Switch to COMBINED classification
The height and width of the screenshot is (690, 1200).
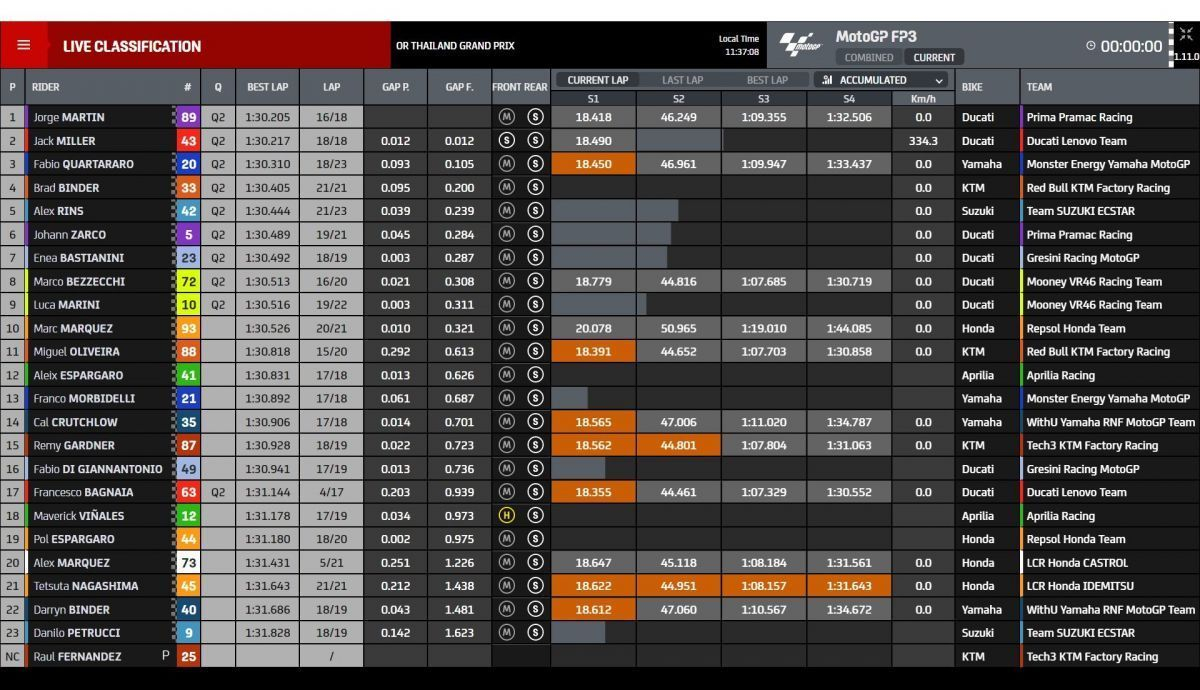click(x=869, y=57)
